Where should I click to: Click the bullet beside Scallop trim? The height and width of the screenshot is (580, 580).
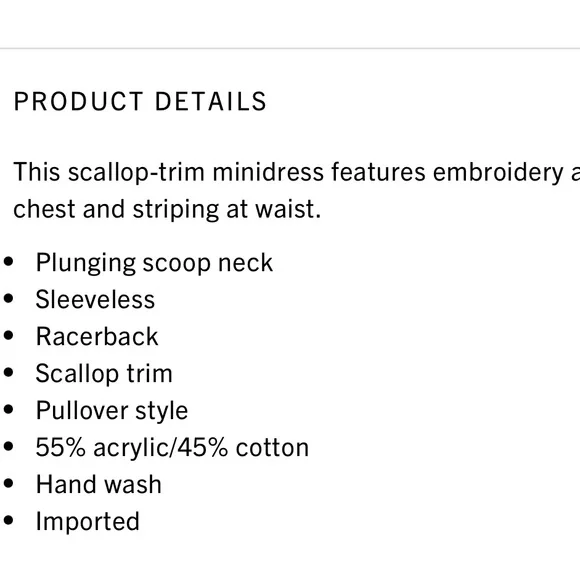pyautogui.click(x=8, y=372)
